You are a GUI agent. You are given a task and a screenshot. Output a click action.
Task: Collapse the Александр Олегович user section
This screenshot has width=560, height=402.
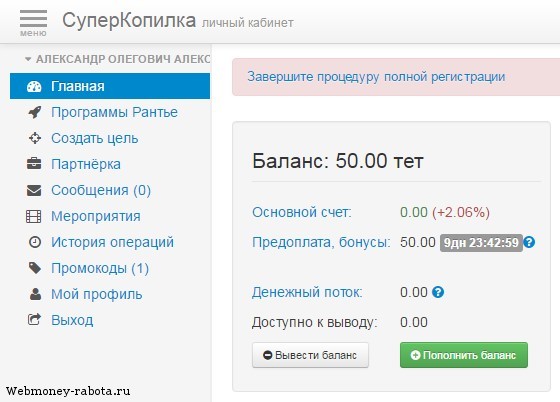coord(118,59)
